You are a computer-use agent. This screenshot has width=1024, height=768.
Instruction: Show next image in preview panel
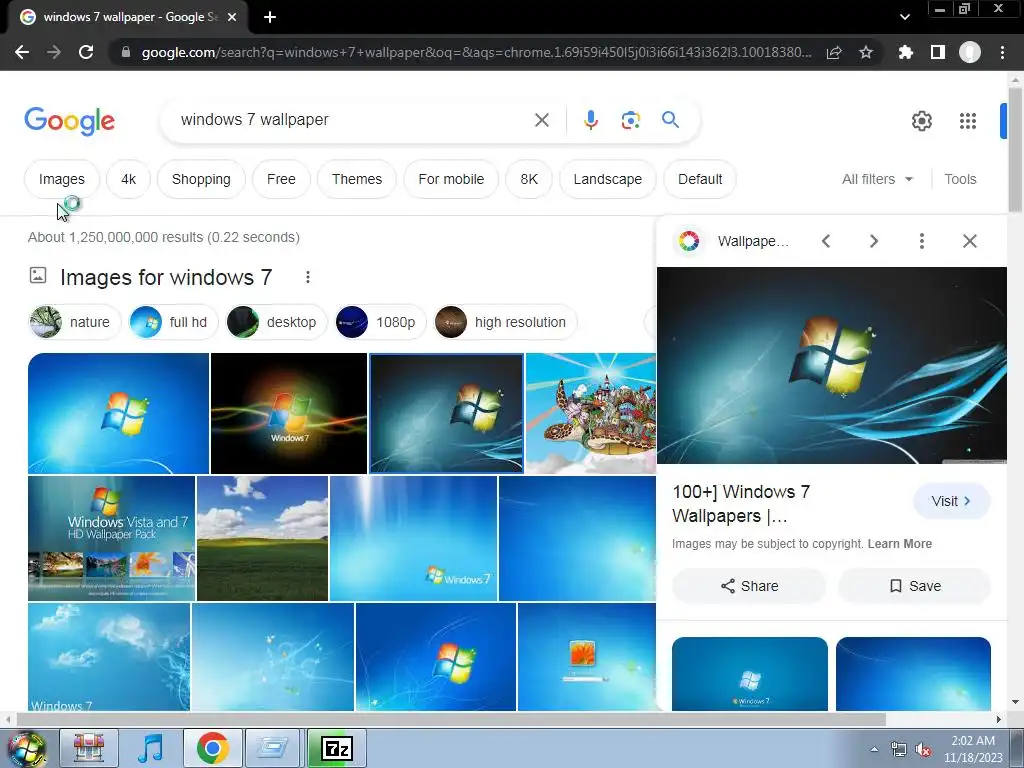874,241
